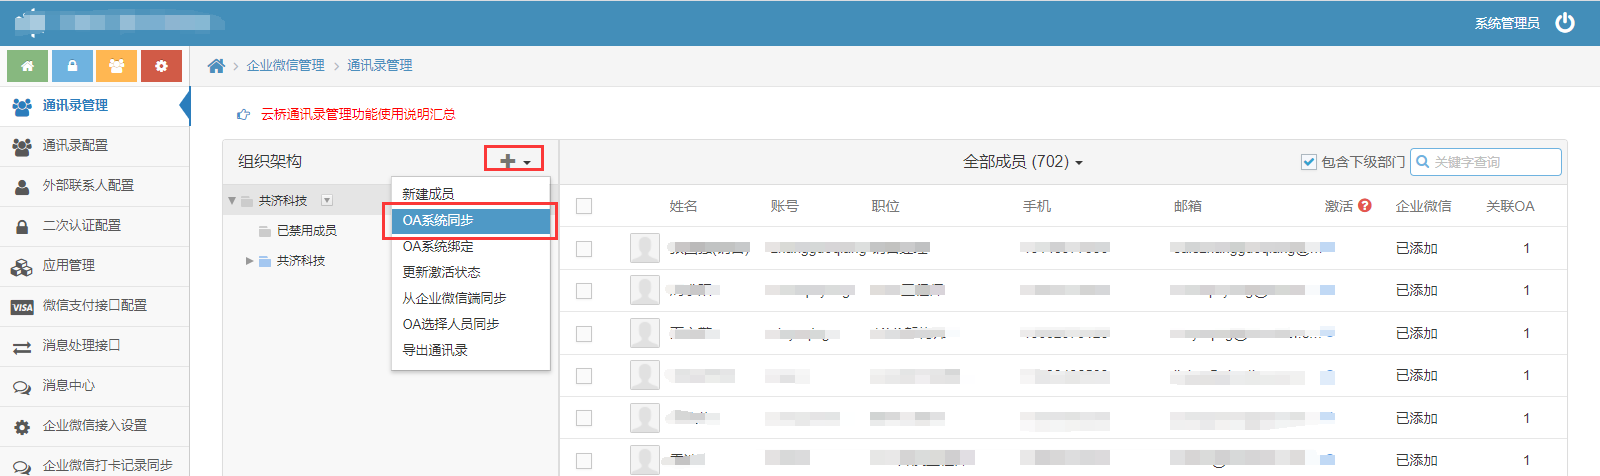Click the red settings gear button
The height and width of the screenshot is (476, 1600).
point(161,66)
